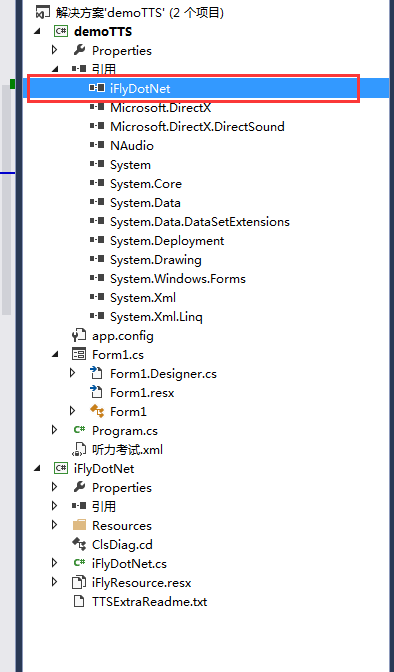Collapse the 引用 references node under demoTTS

pyautogui.click(x=55, y=69)
